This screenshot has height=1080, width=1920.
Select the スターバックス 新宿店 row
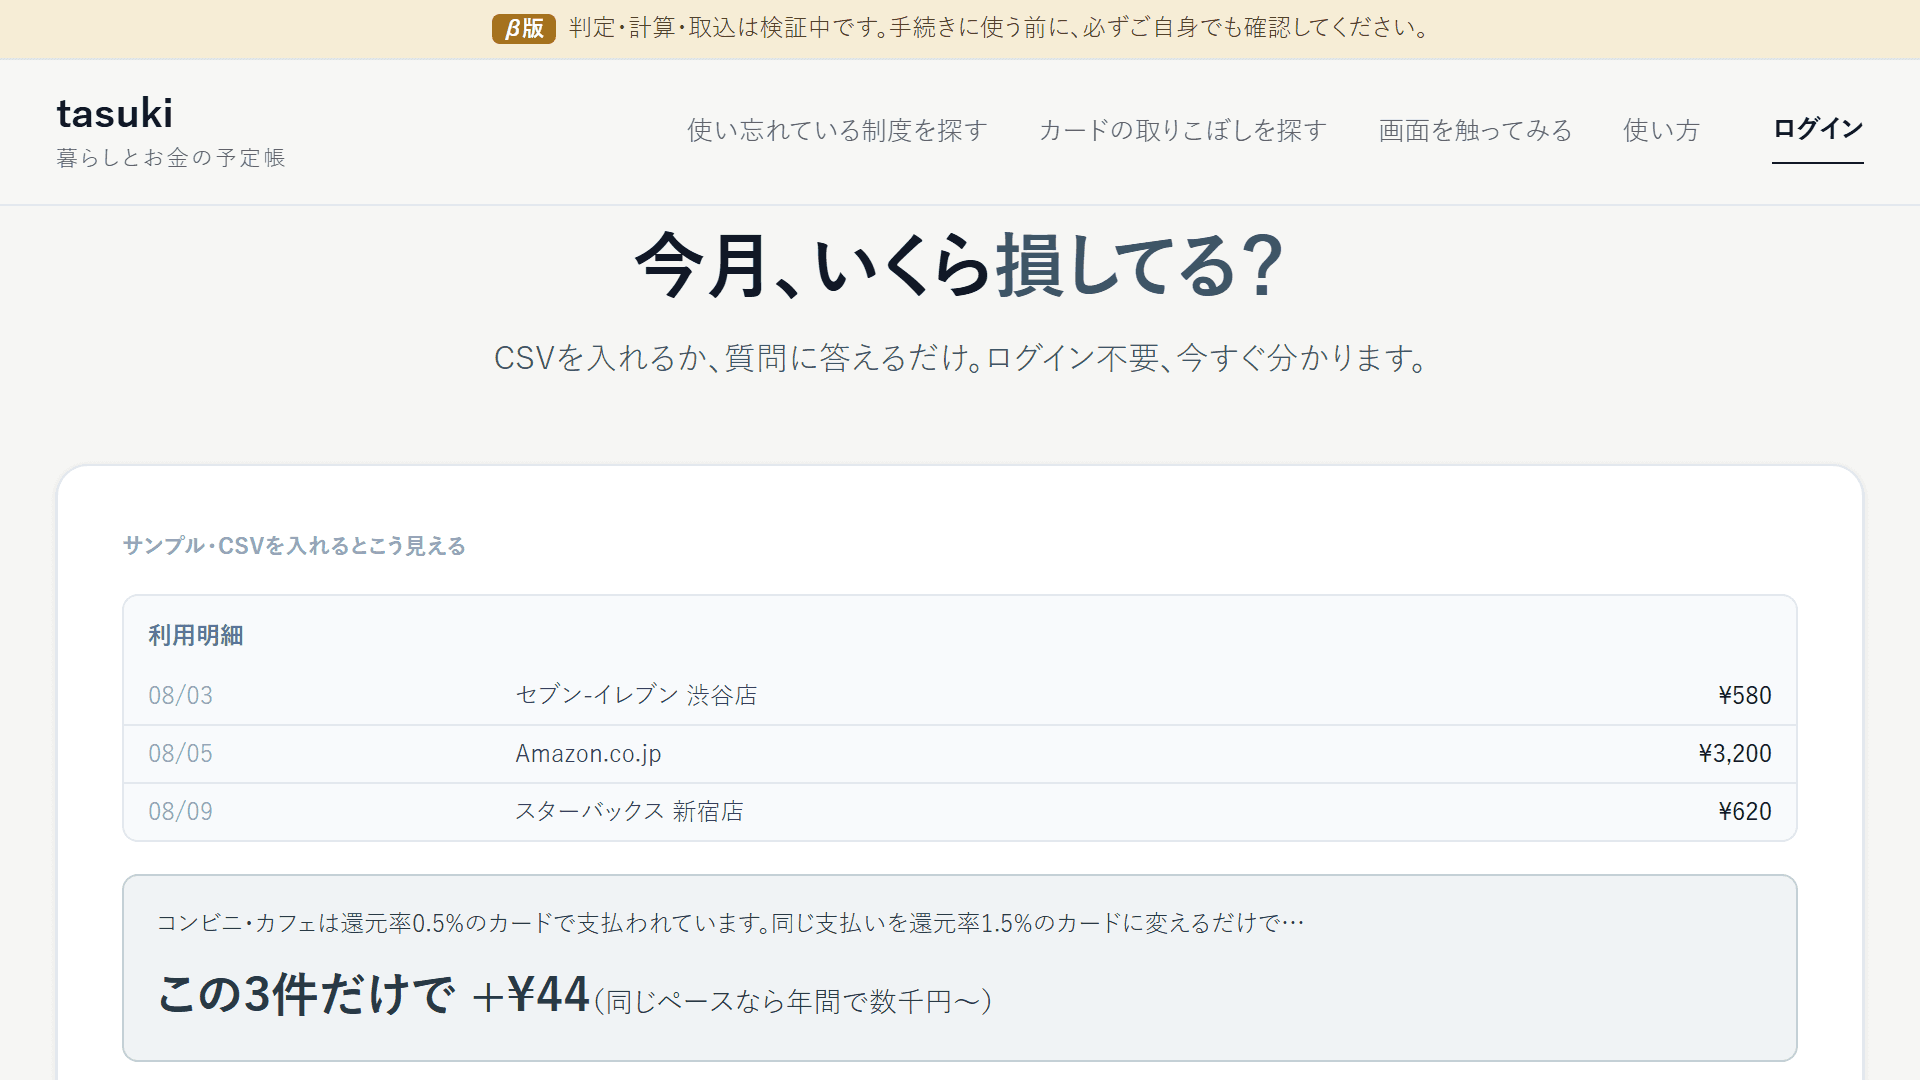960,812
